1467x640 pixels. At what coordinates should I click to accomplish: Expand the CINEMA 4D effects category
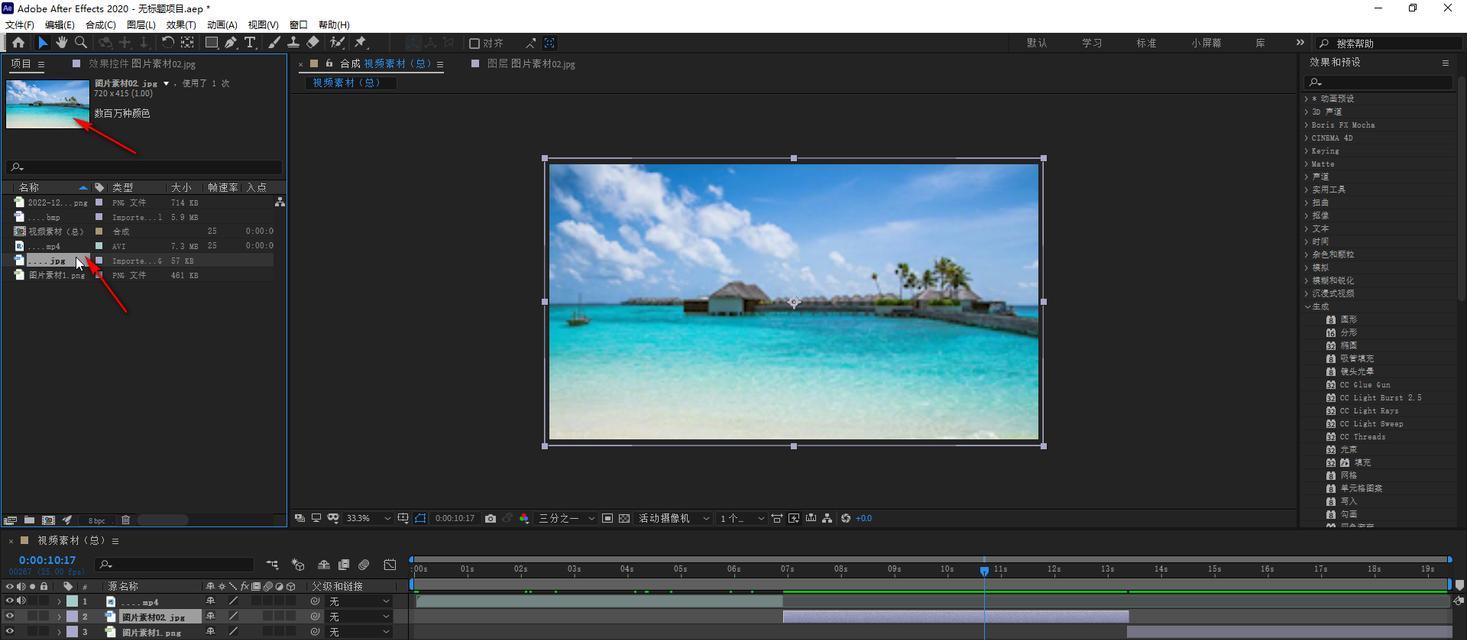1306,138
